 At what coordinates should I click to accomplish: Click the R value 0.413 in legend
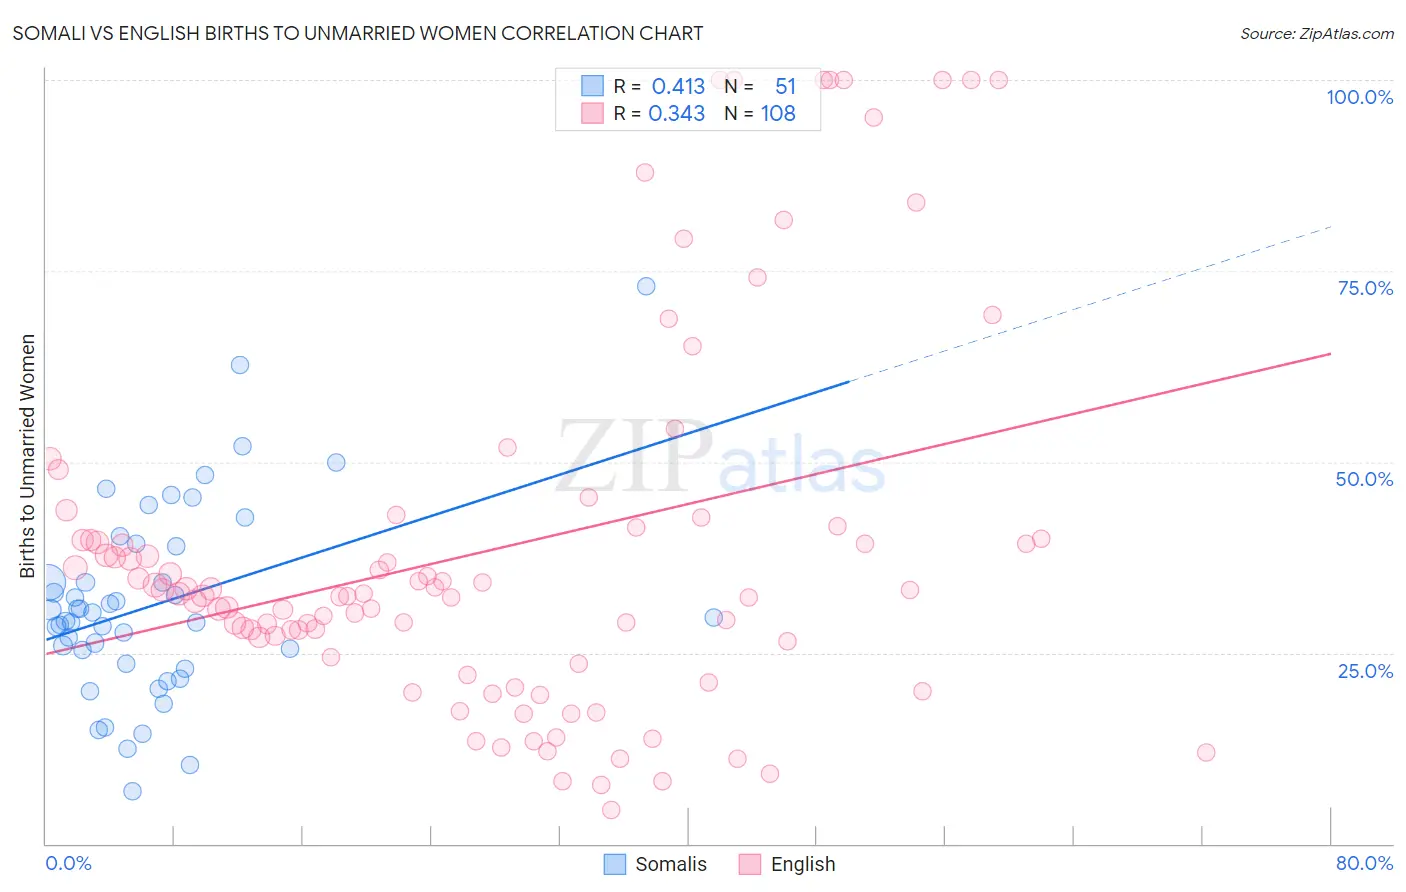coord(678,86)
